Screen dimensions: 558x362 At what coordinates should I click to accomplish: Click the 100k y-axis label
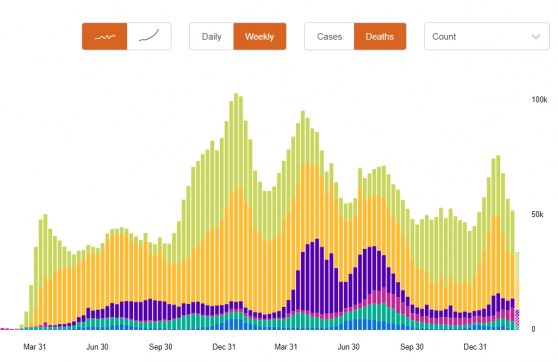pyautogui.click(x=539, y=100)
